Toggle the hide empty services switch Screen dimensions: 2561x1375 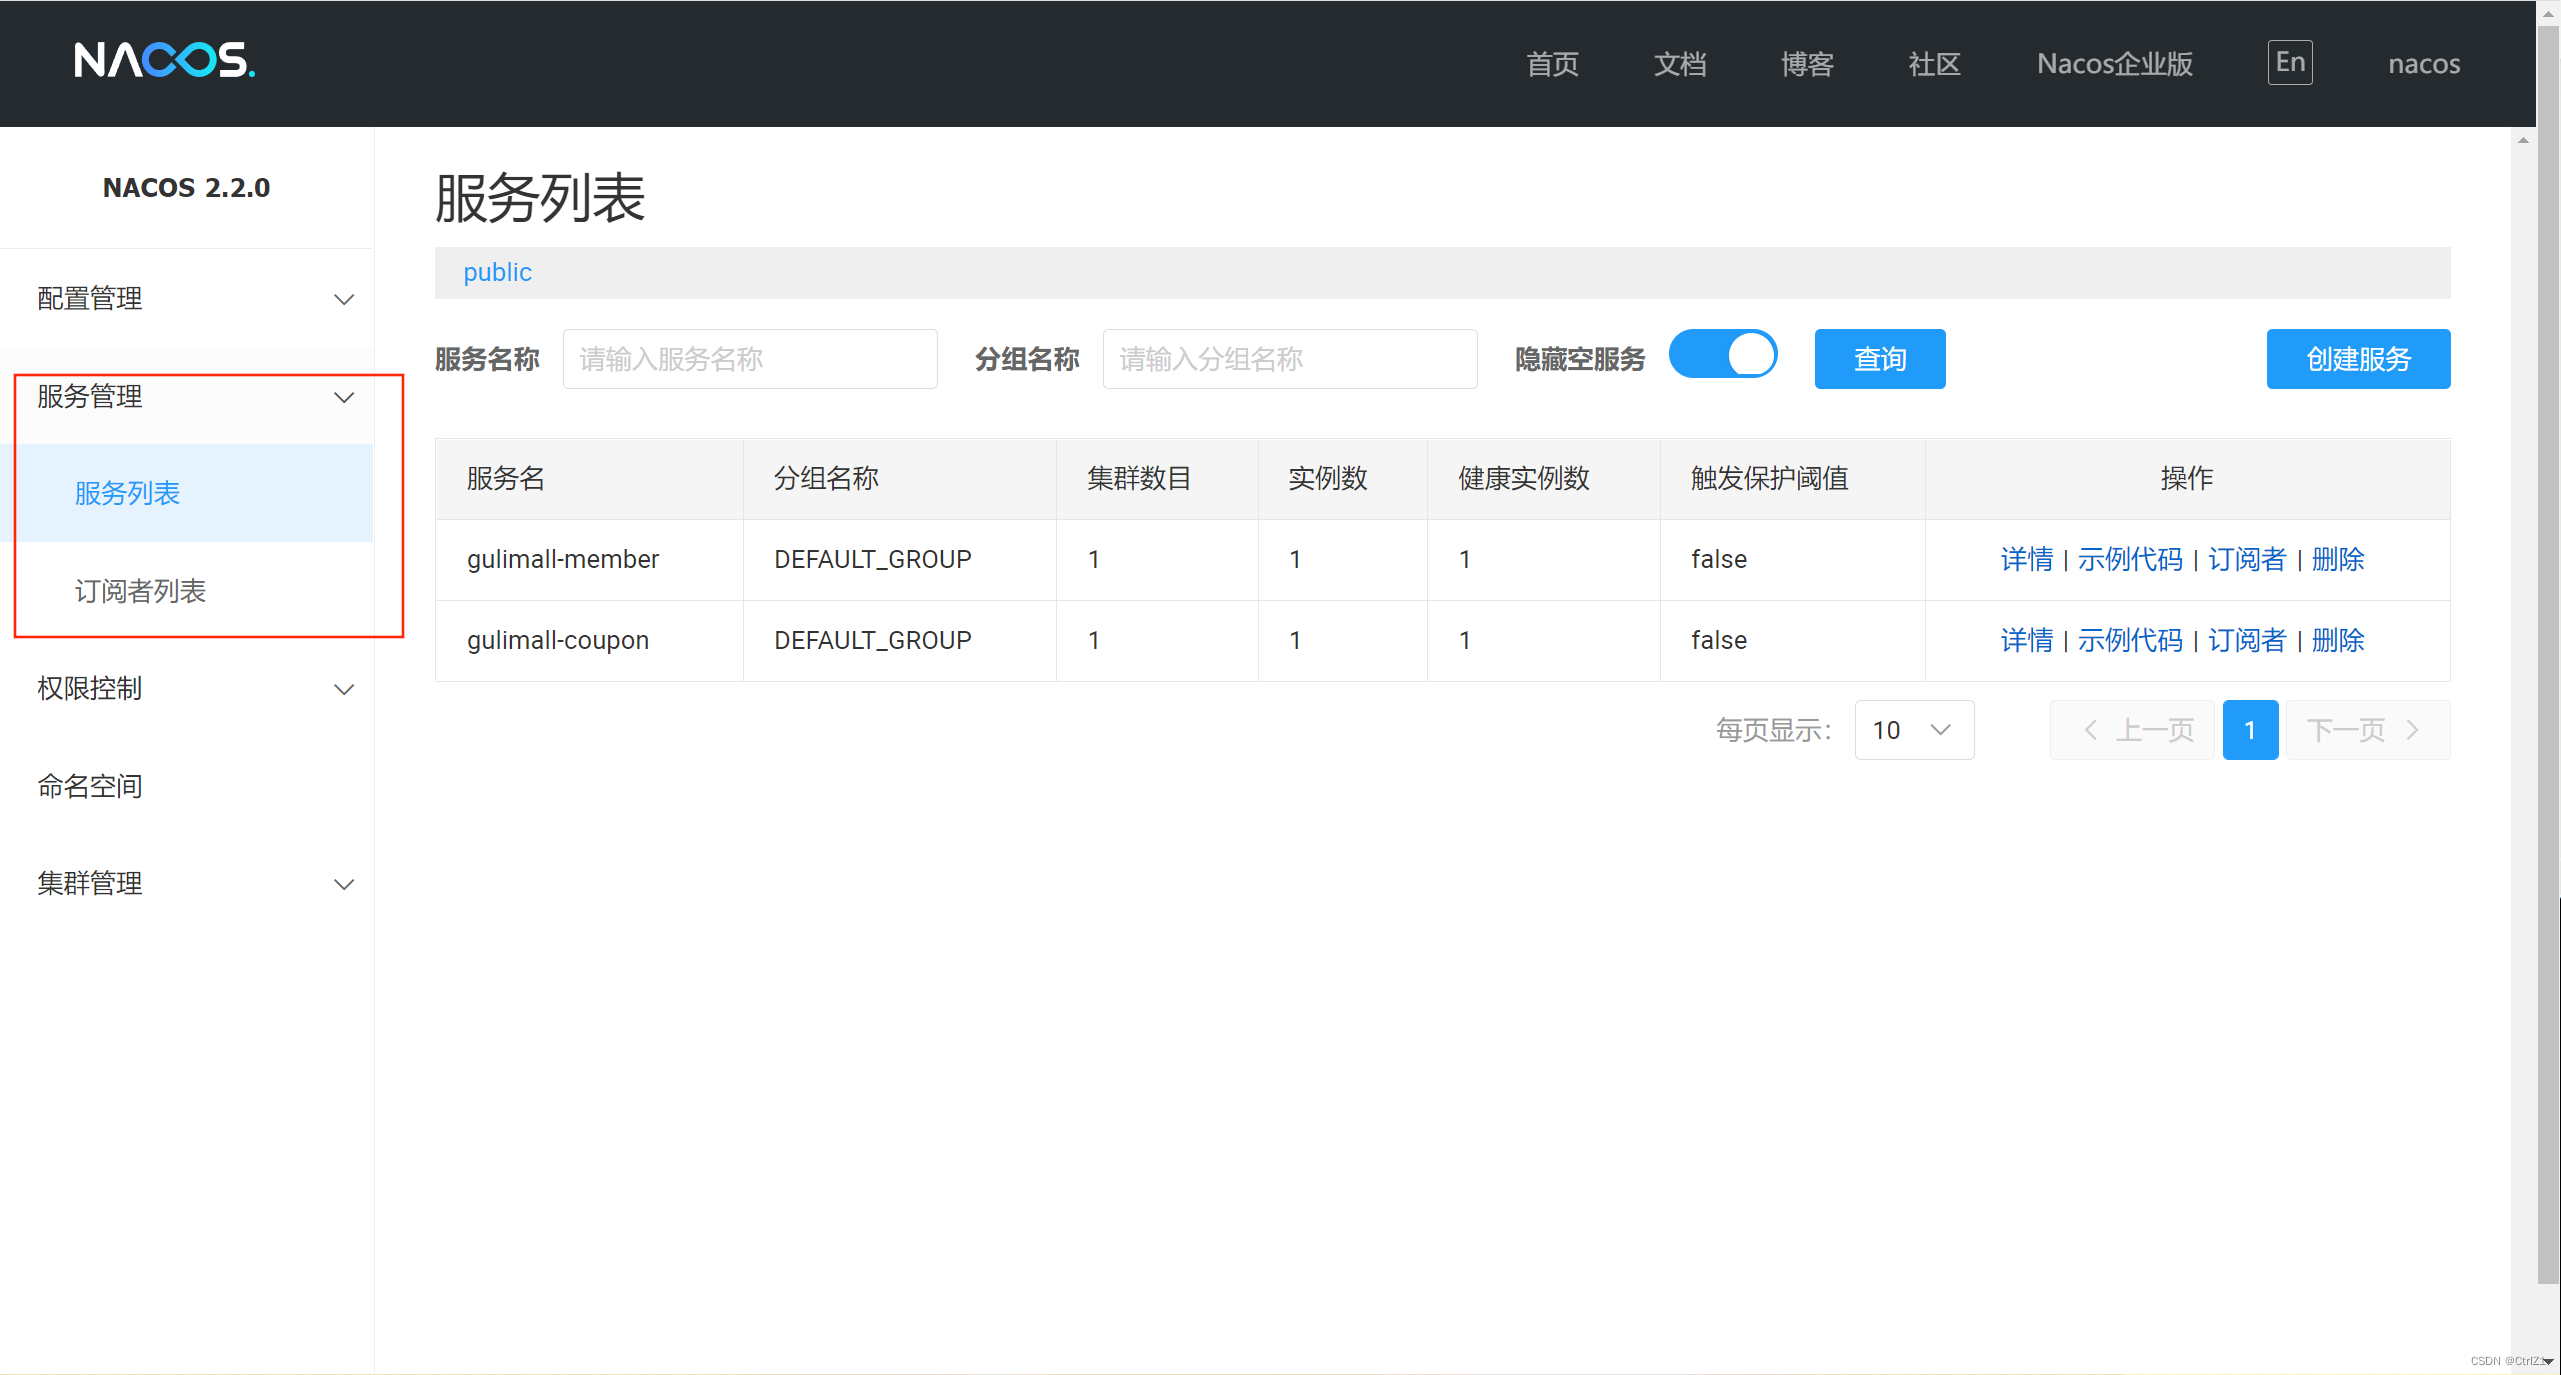[x=1722, y=355]
